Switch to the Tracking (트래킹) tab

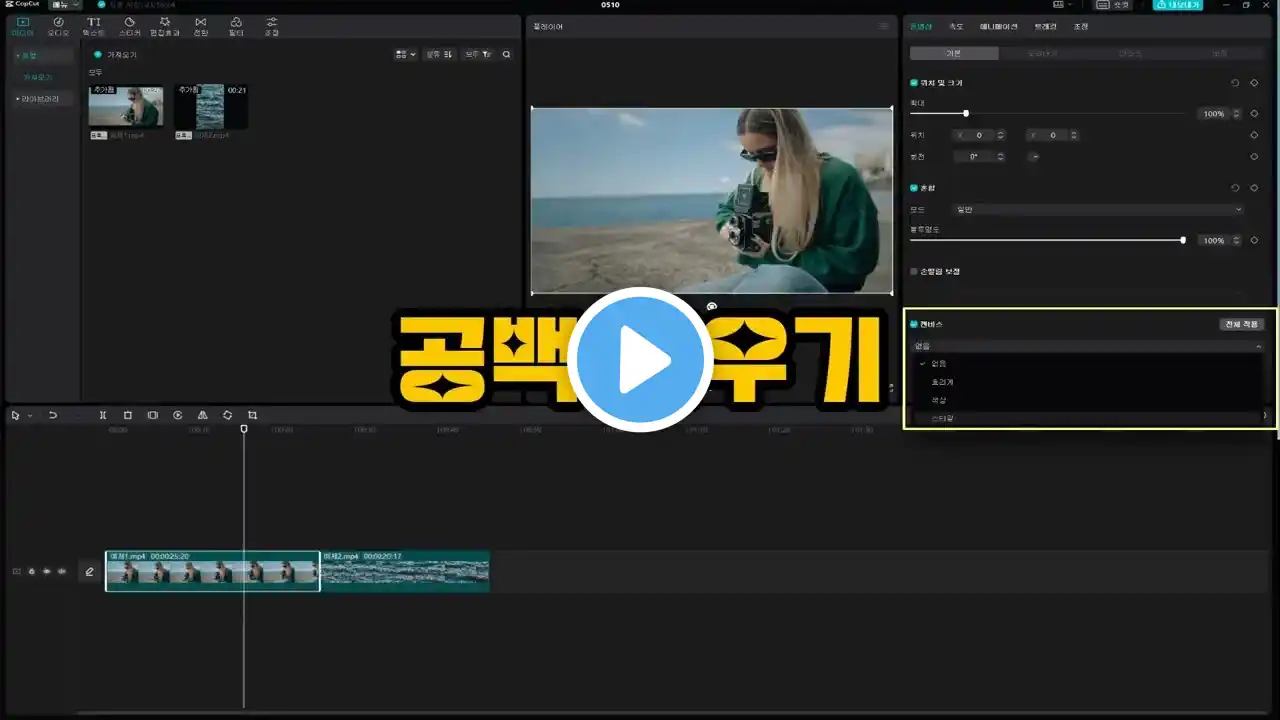(1045, 27)
